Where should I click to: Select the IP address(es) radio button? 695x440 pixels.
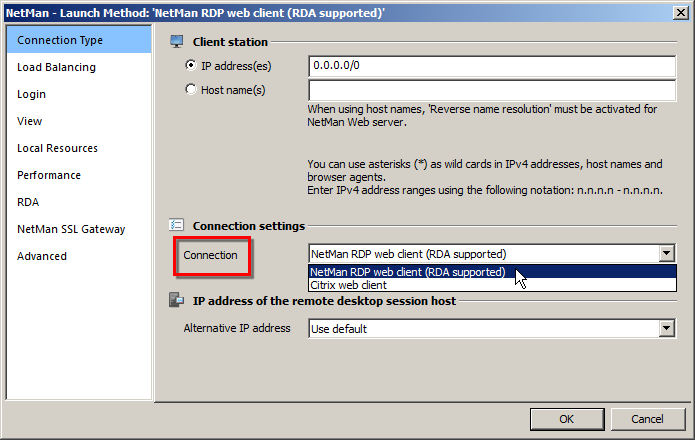(191, 67)
